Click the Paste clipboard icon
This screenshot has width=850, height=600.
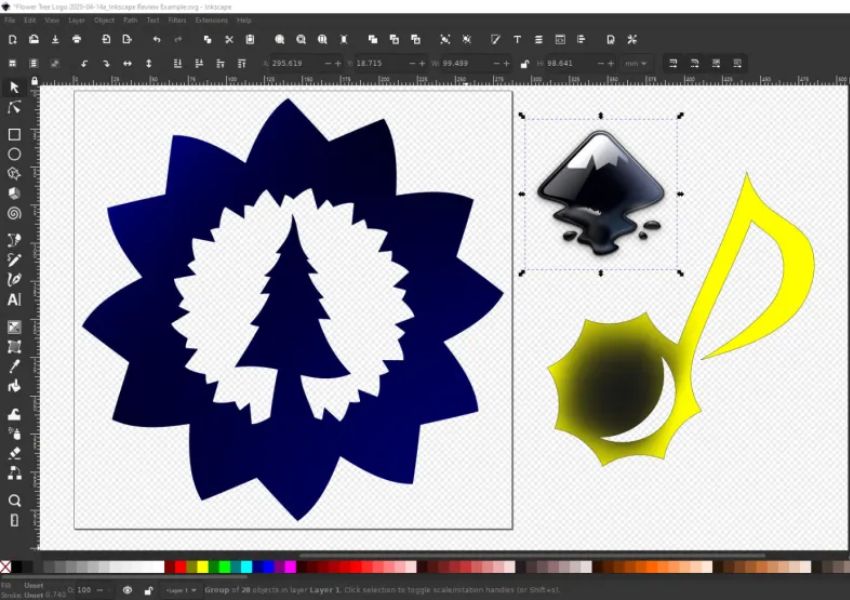coord(250,40)
